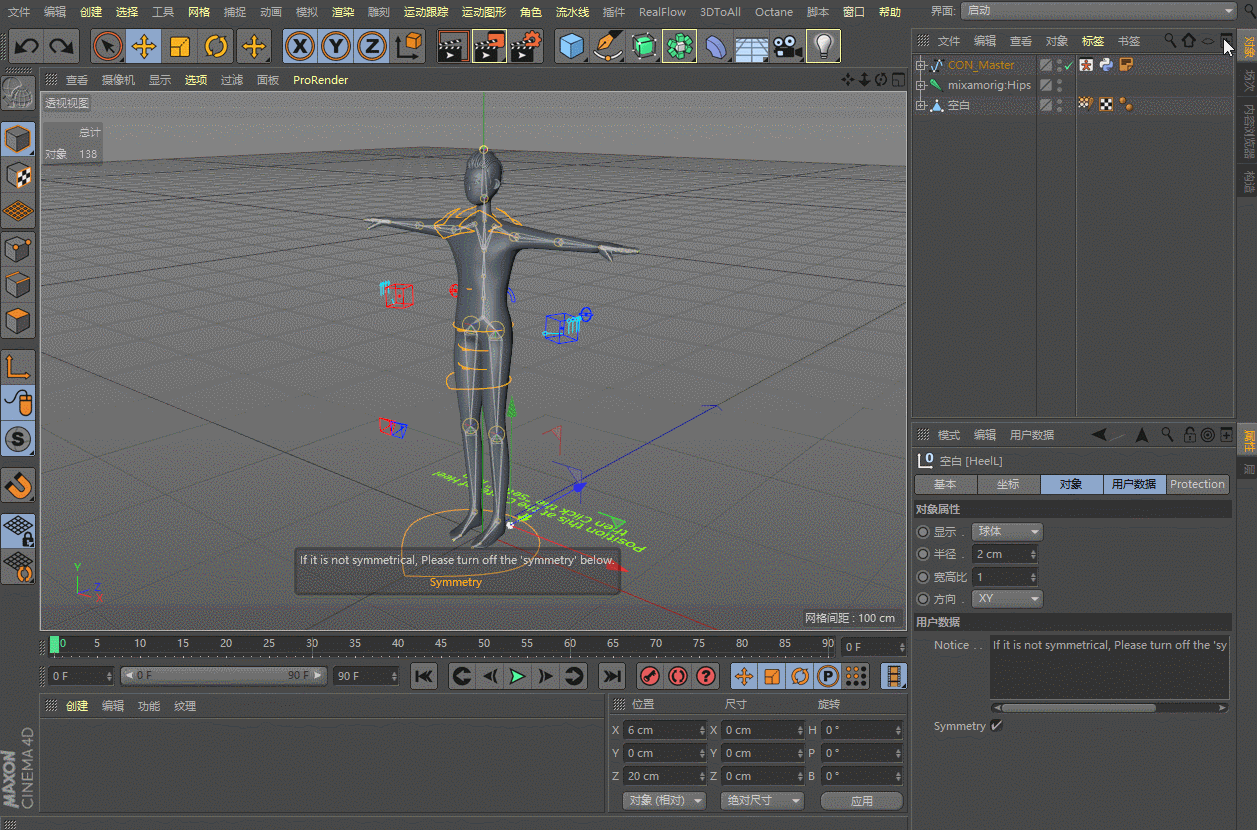Click the attribute manager back arrow
Viewport: 1257px width, 830px height.
[x=1100, y=434]
